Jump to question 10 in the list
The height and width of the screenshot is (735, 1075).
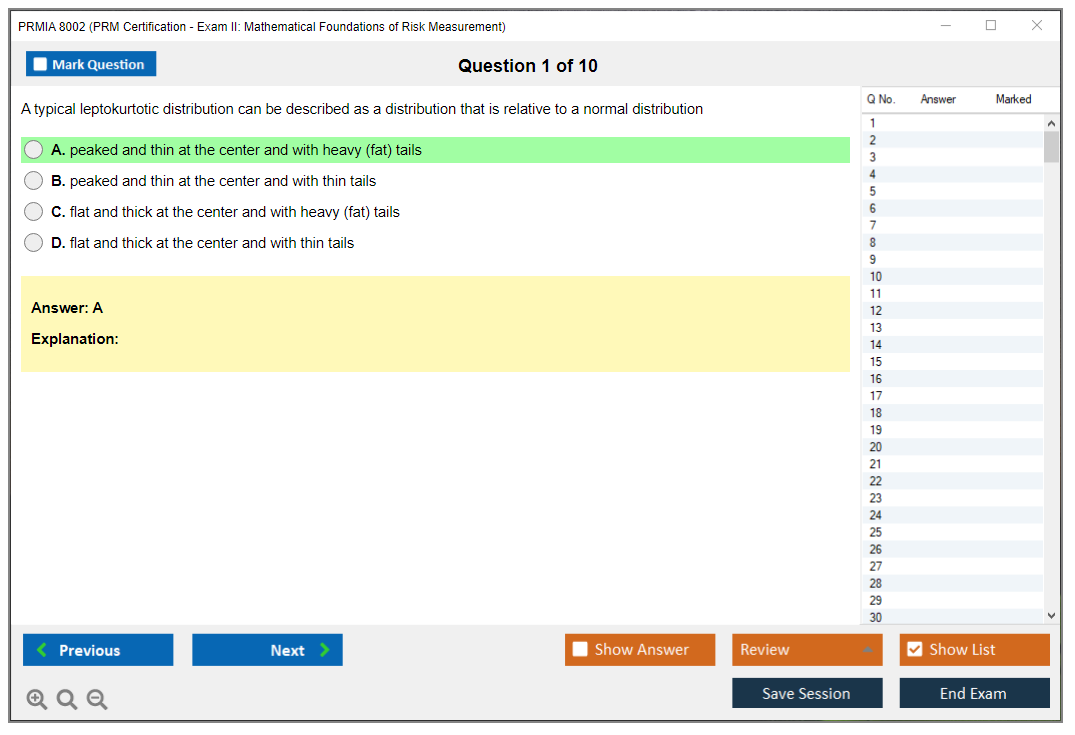click(876, 277)
